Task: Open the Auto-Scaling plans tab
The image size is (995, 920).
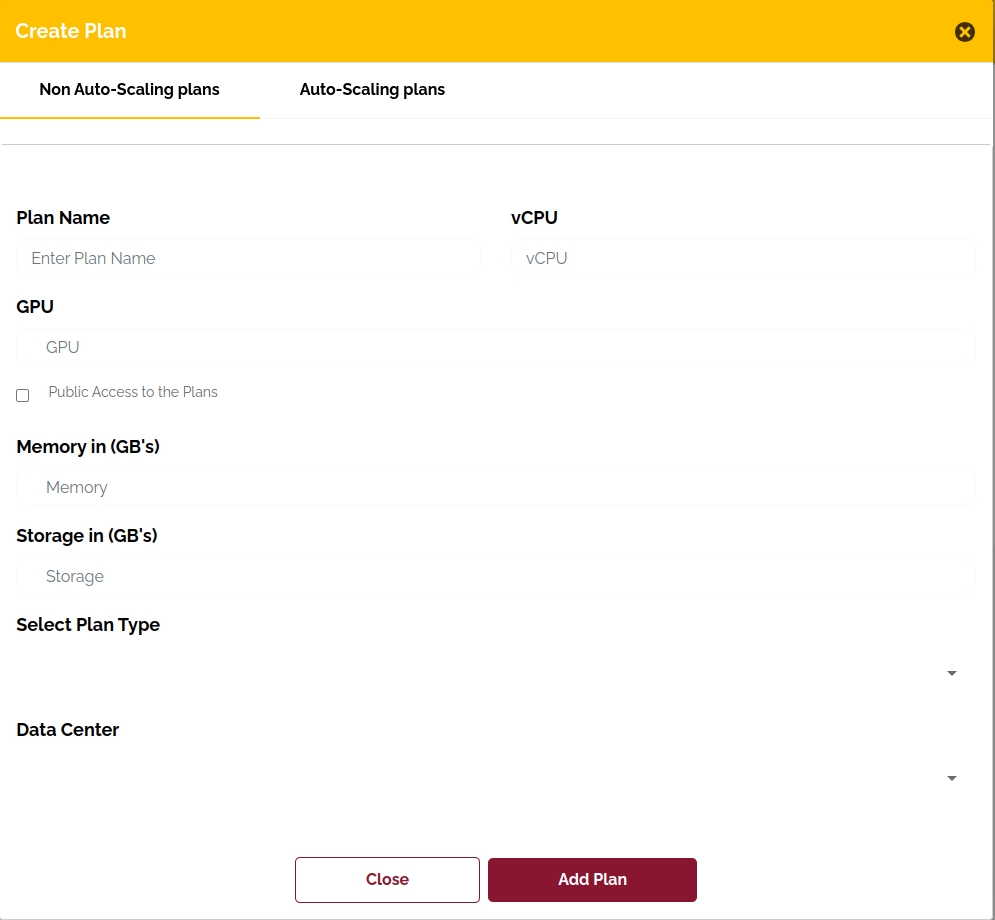Action: point(372,90)
